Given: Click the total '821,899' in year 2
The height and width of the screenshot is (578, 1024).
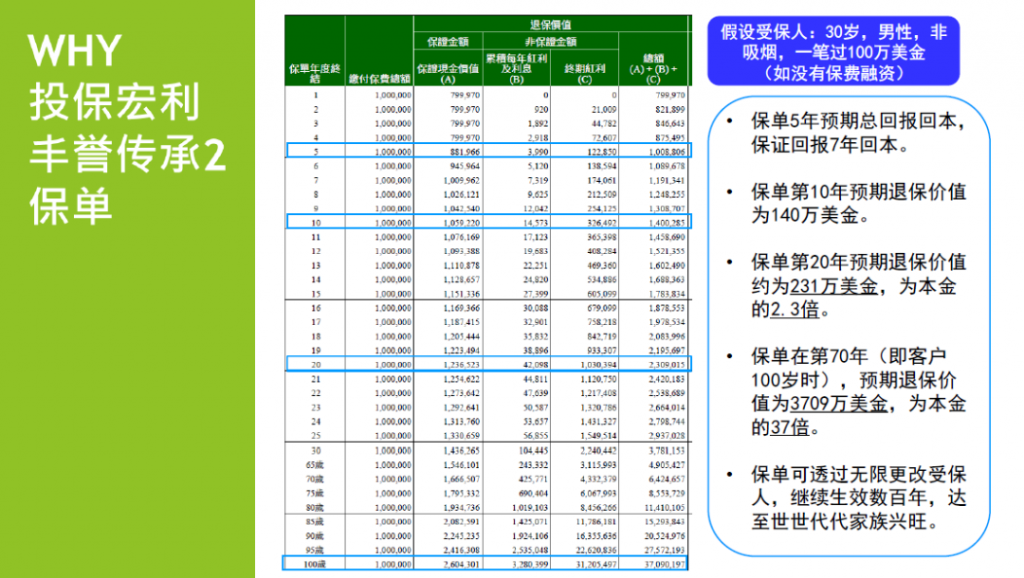Looking at the screenshot, I should pyautogui.click(x=670, y=109).
